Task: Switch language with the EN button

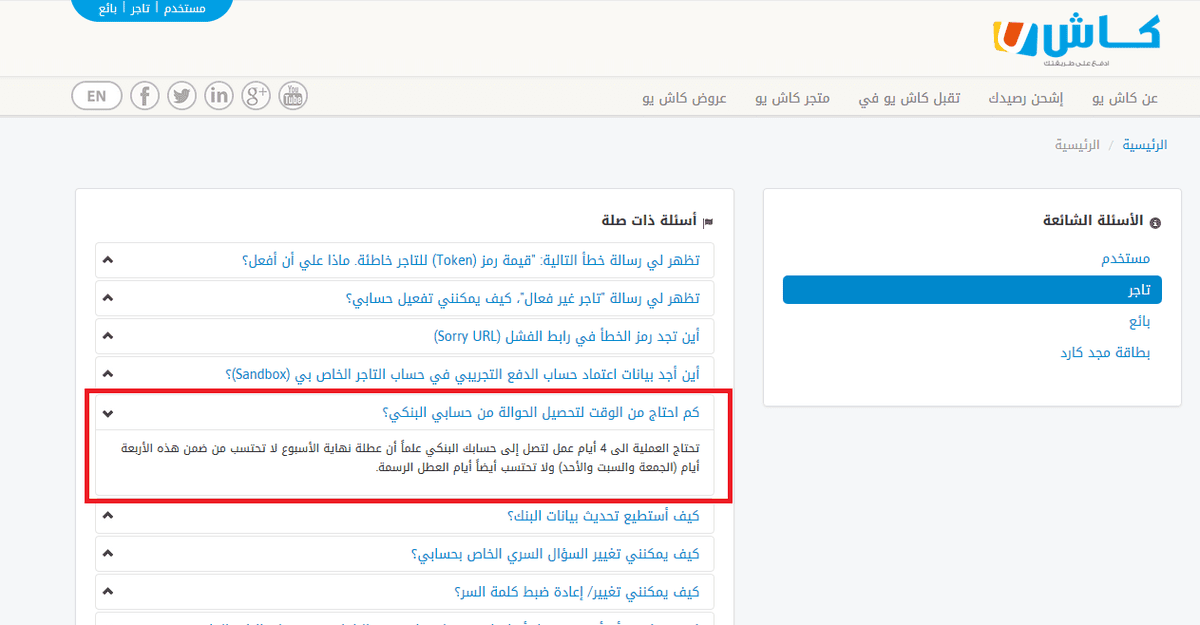Action: point(97,96)
